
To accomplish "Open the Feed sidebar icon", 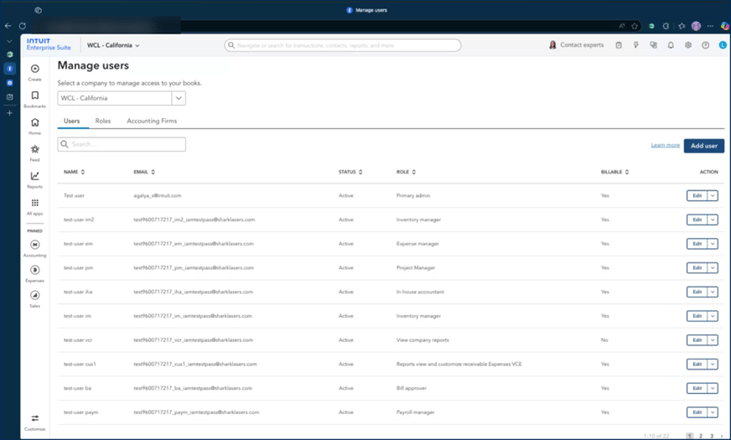I will coord(35,151).
